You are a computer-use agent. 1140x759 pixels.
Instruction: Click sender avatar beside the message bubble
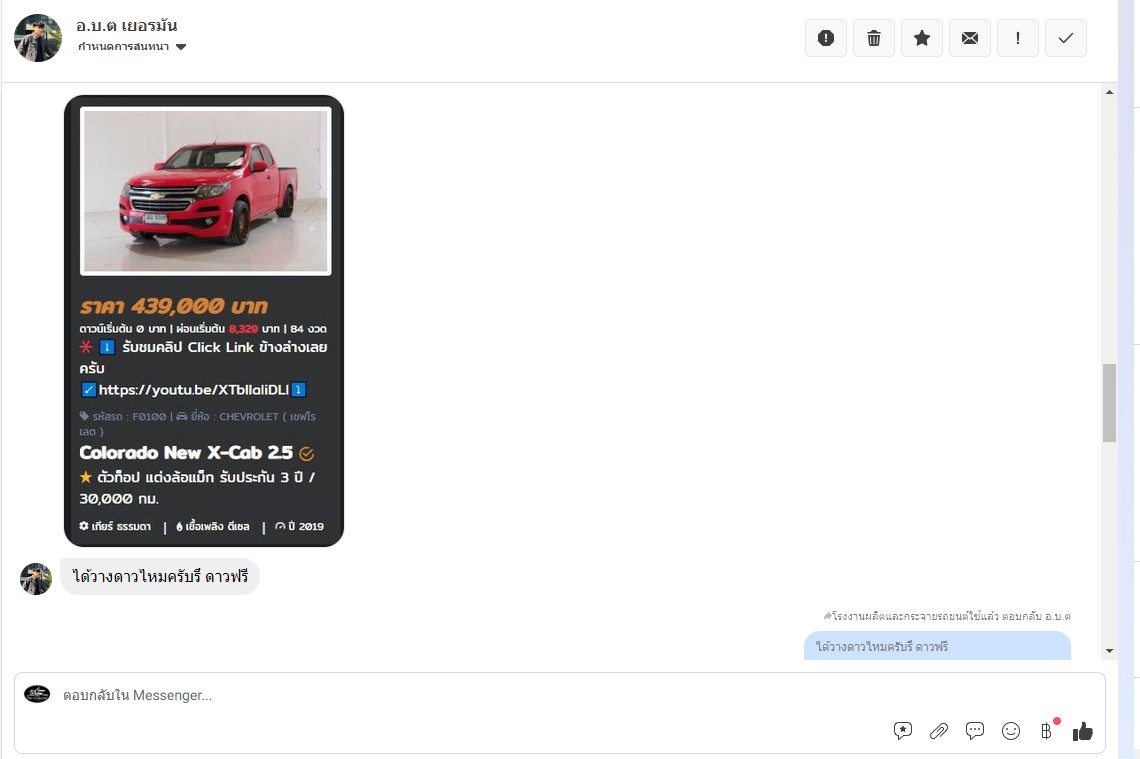click(x=36, y=579)
